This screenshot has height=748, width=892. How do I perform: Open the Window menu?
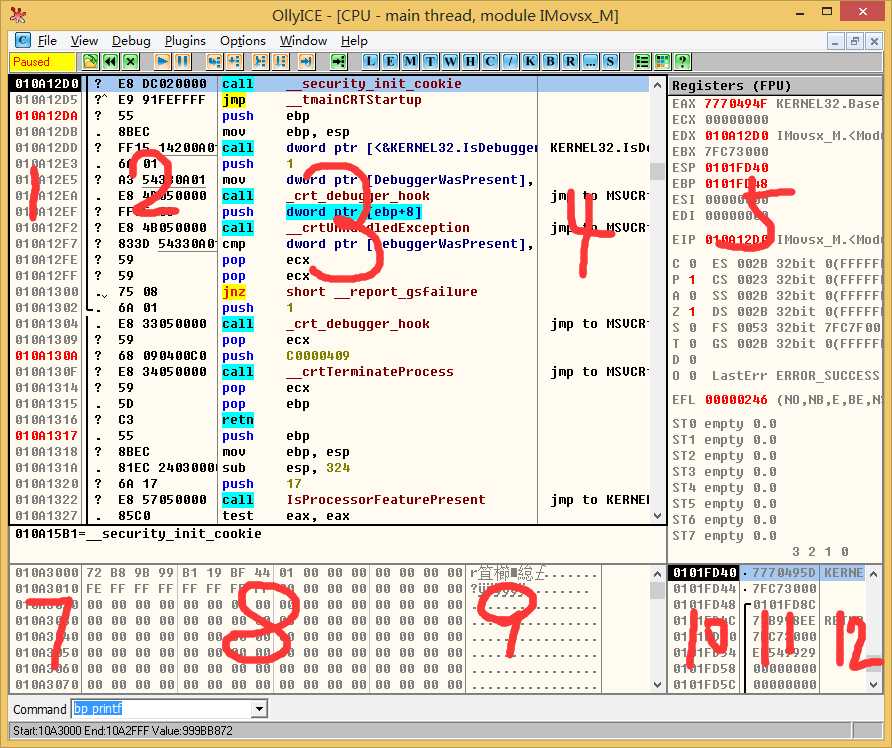pyautogui.click(x=303, y=41)
